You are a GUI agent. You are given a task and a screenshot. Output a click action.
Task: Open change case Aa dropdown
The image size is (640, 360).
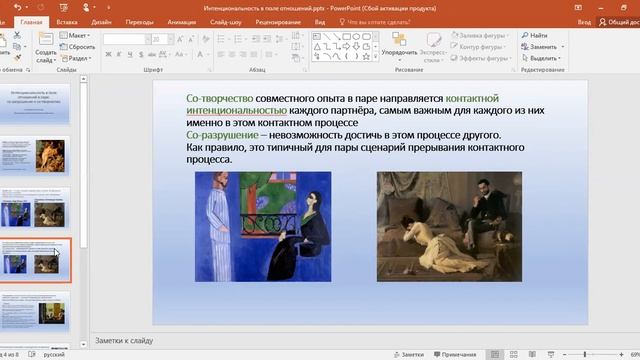[180, 54]
